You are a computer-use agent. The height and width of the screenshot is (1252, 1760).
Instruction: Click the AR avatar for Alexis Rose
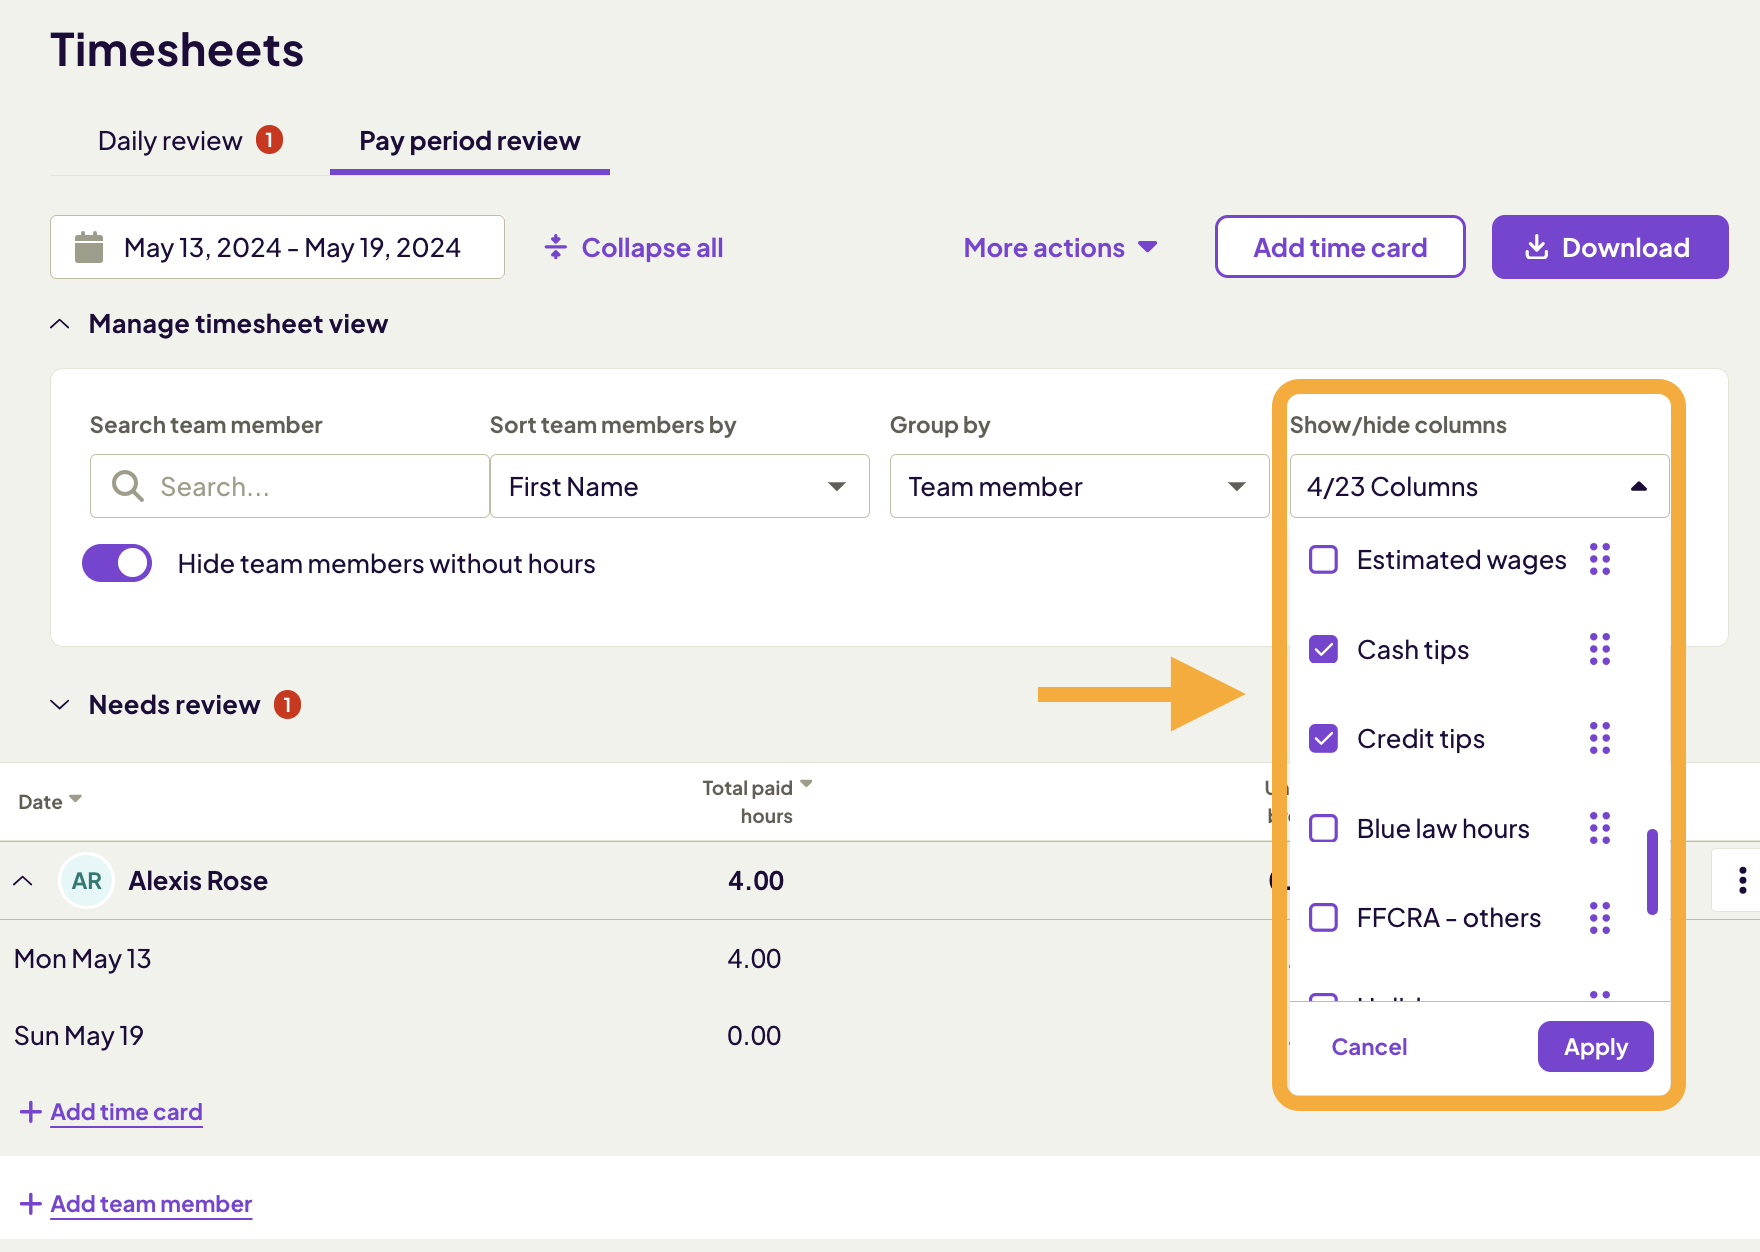pos(86,880)
